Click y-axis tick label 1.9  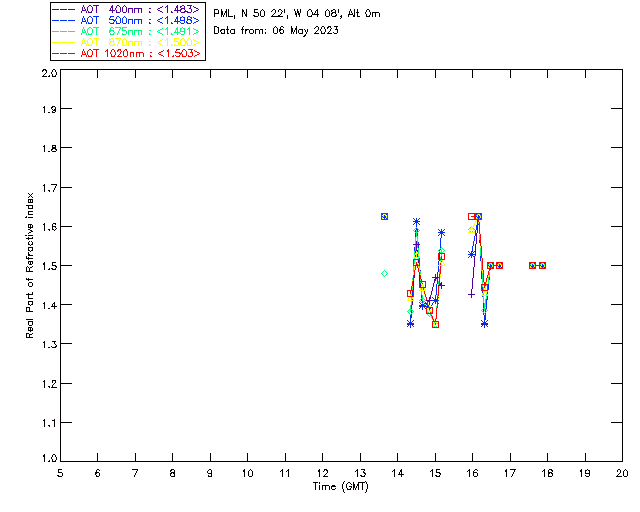click(x=49, y=109)
